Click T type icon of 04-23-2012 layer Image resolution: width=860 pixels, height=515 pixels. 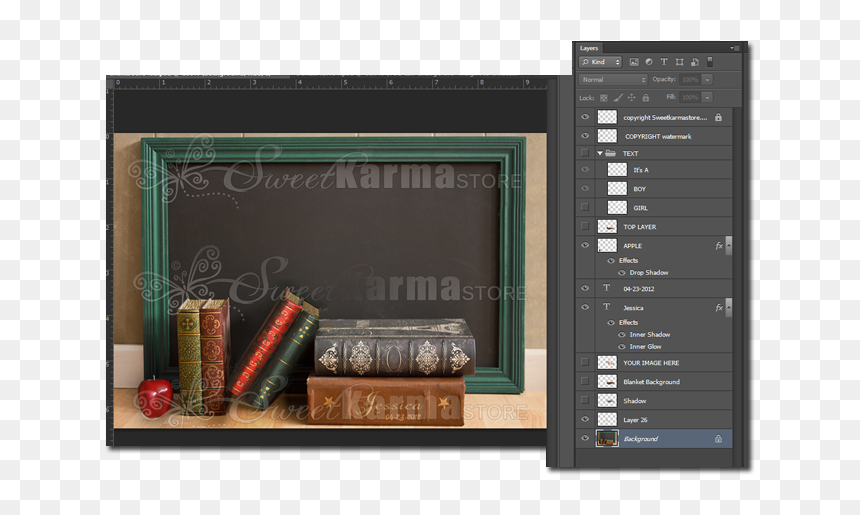click(607, 288)
